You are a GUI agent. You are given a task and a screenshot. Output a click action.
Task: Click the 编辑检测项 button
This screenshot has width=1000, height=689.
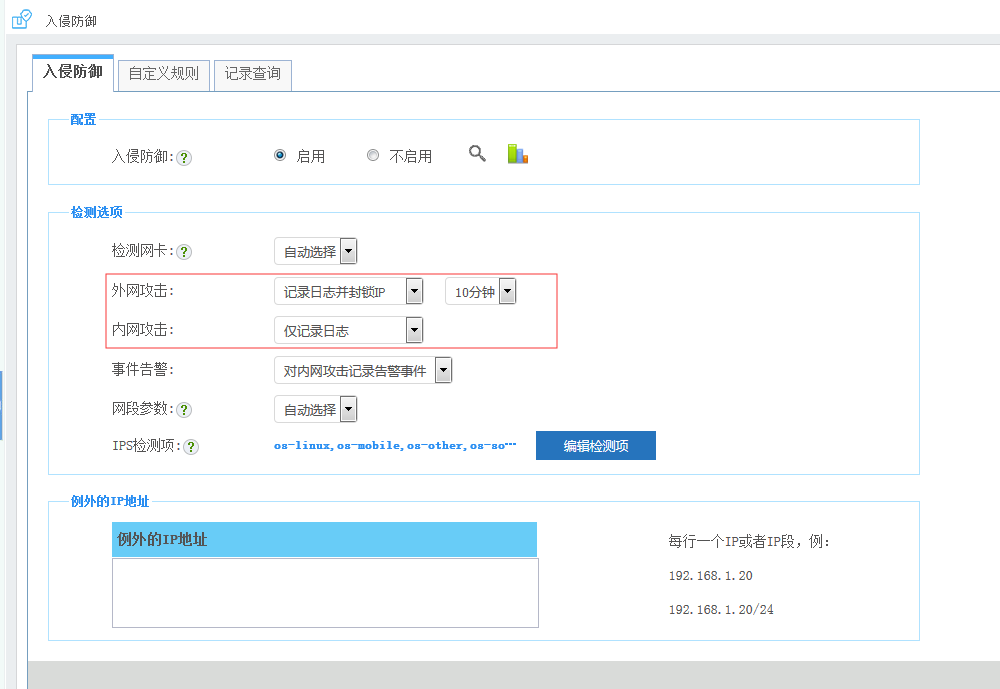click(x=595, y=446)
